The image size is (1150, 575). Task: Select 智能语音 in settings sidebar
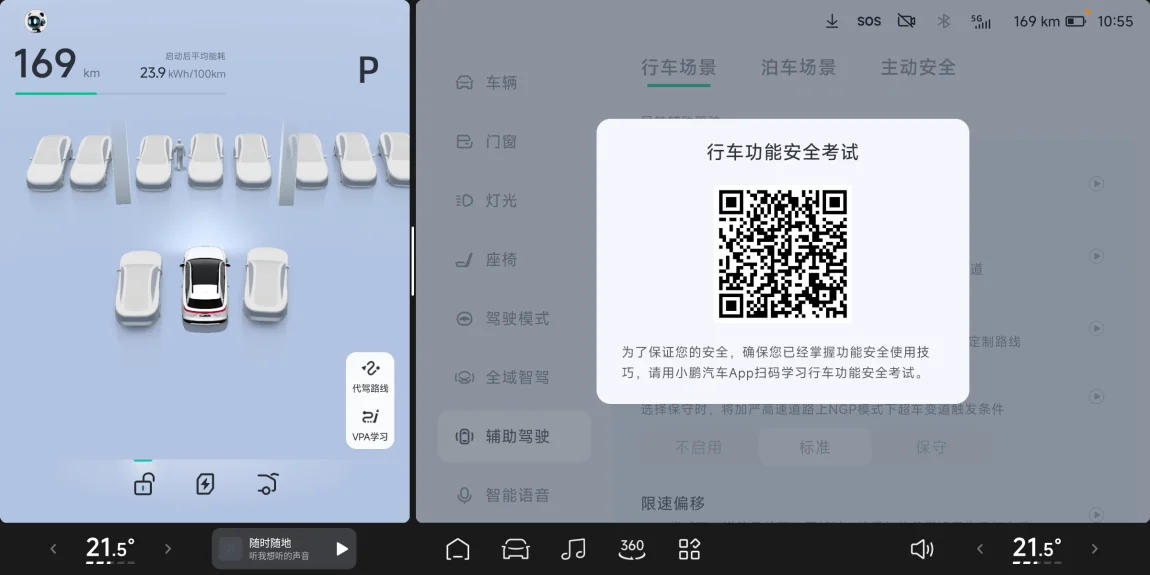point(515,495)
